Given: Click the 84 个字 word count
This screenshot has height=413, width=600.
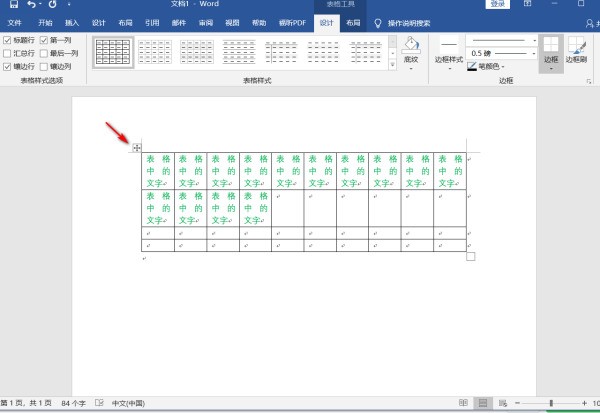Looking at the screenshot, I should point(73,403).
